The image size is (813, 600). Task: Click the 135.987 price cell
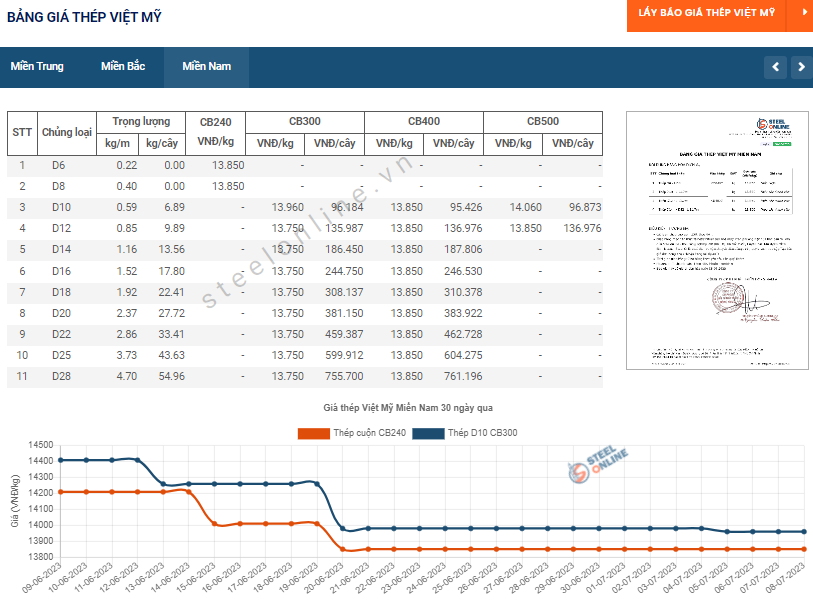(x=344, y=228)
